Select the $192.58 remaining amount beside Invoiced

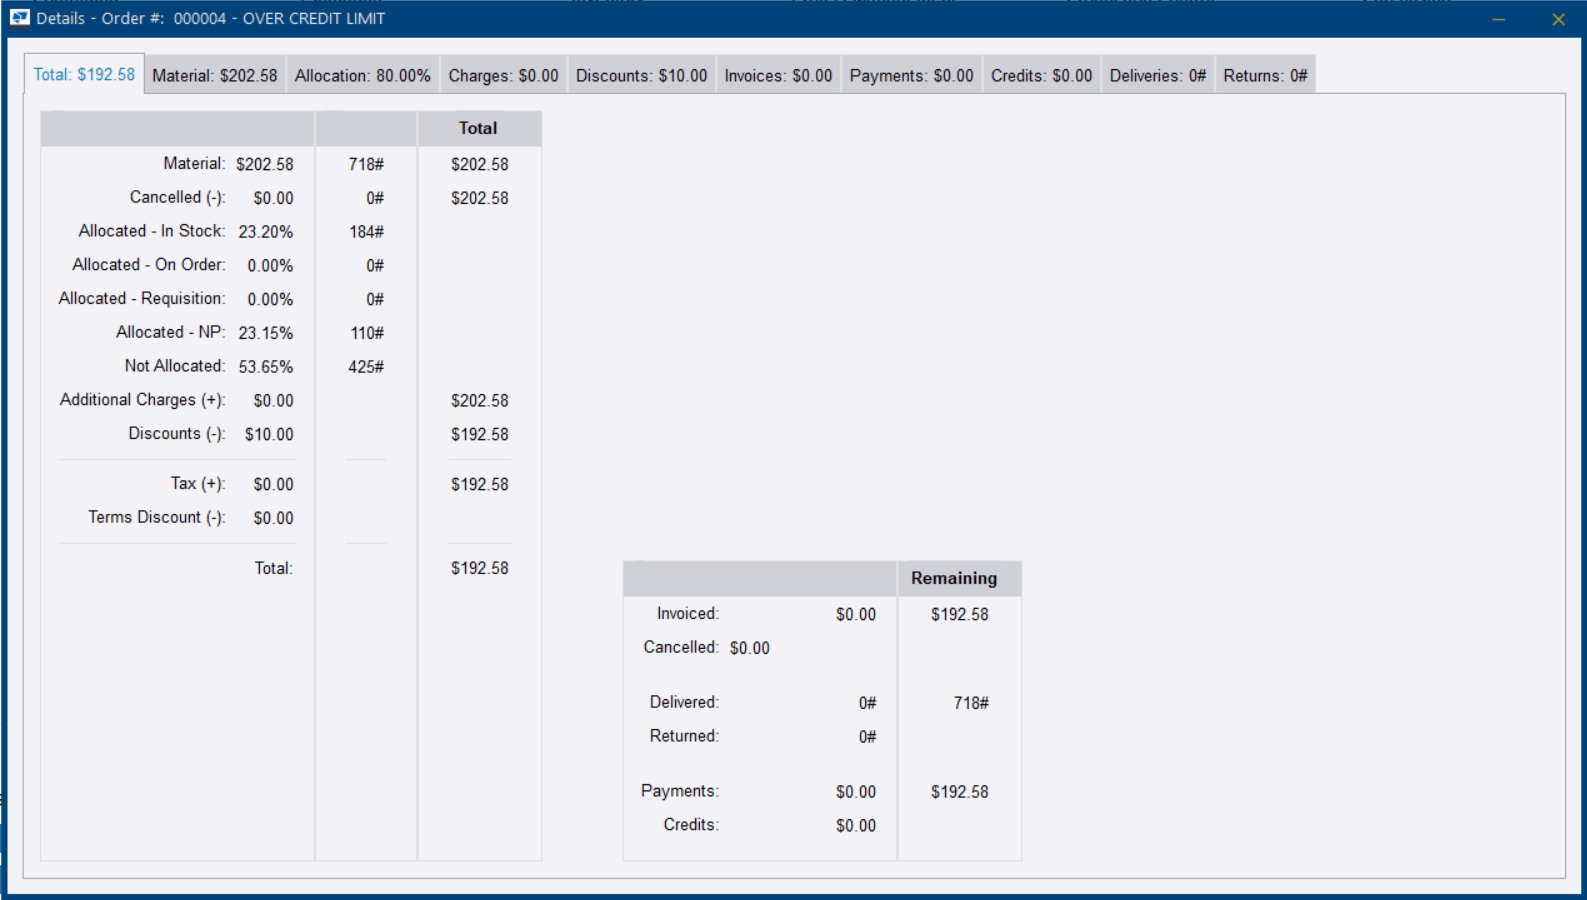[960, 615]
